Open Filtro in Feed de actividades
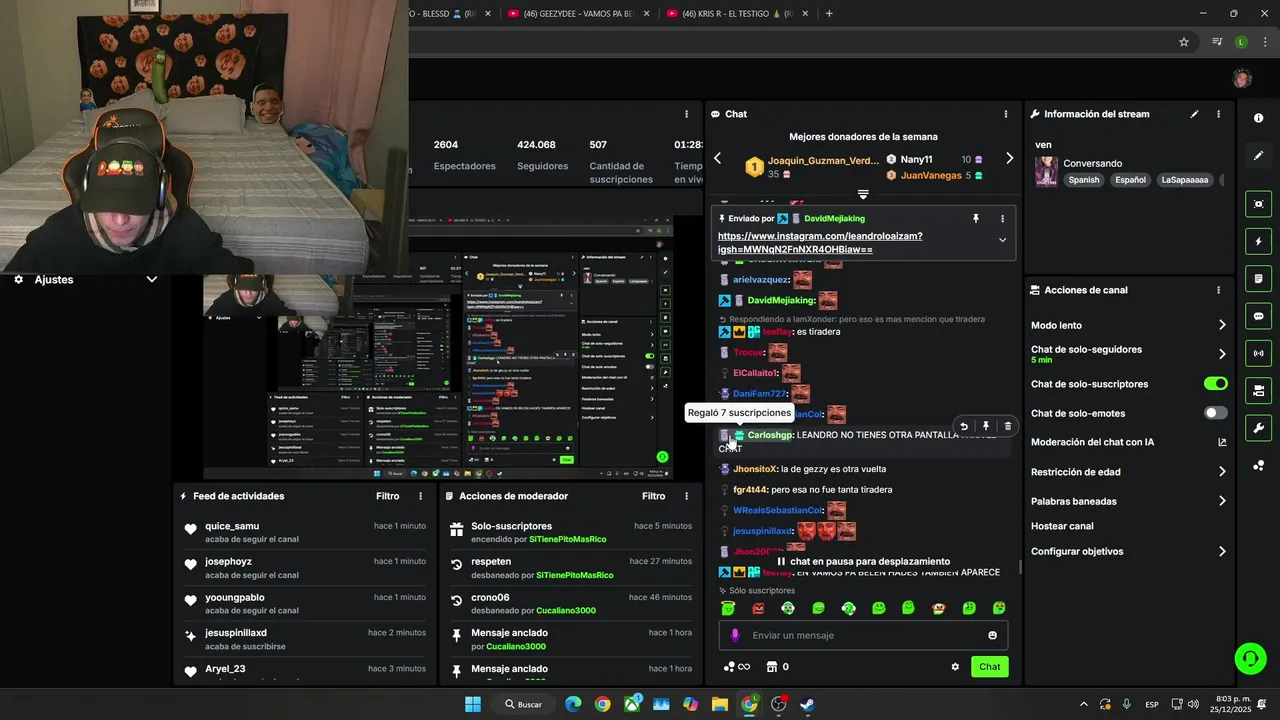The width and height of the screenshot is (1280, 720). 388,496
